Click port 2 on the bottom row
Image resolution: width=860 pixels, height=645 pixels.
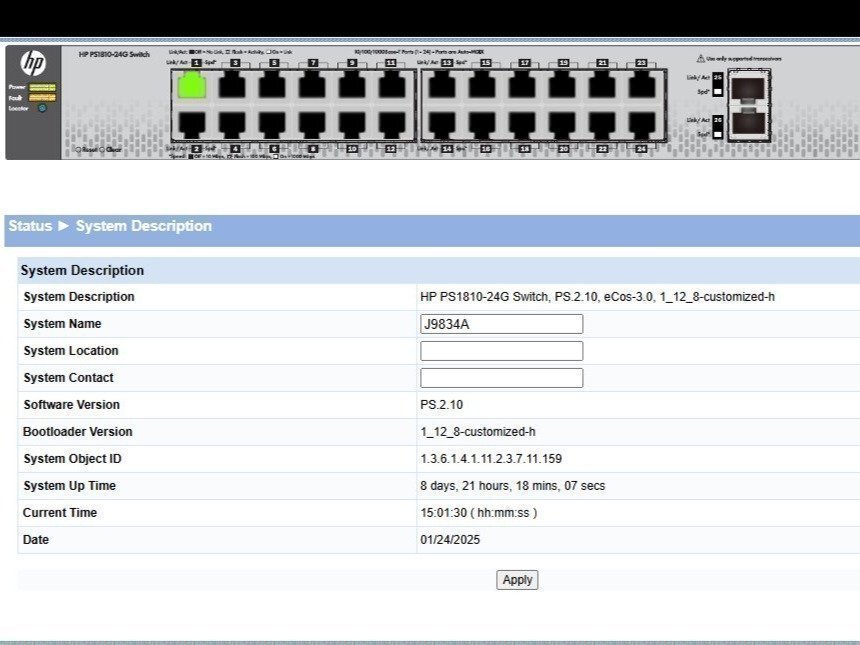pos(192,124)
